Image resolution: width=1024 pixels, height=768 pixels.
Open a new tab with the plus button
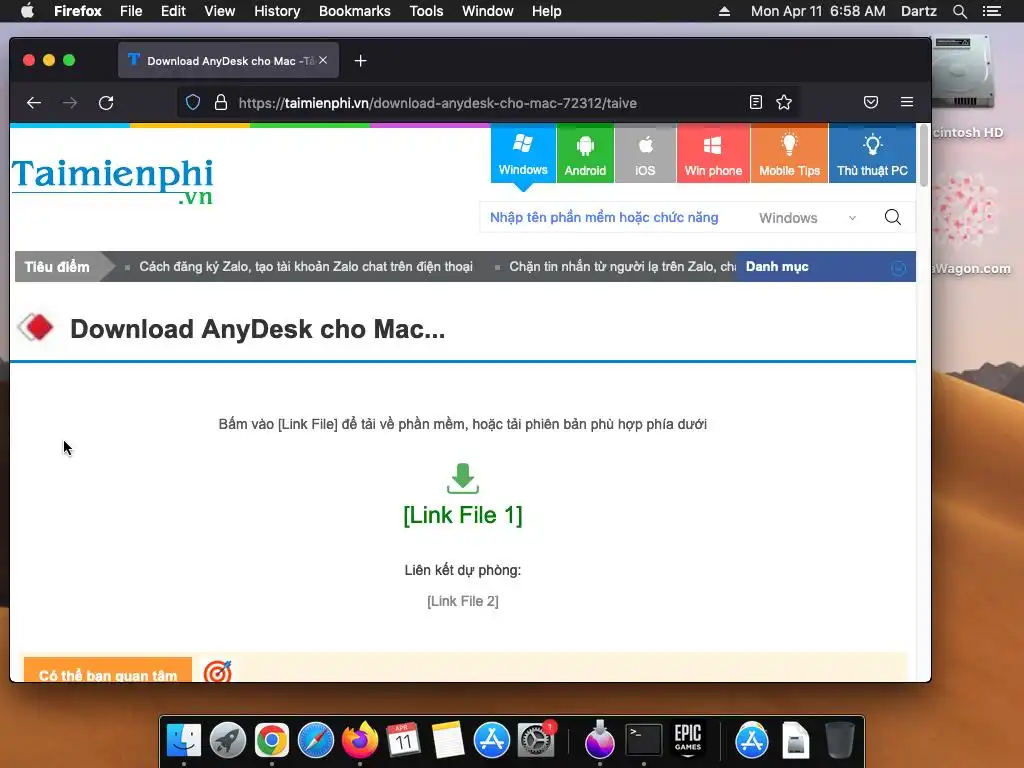(x=360, y=61)
